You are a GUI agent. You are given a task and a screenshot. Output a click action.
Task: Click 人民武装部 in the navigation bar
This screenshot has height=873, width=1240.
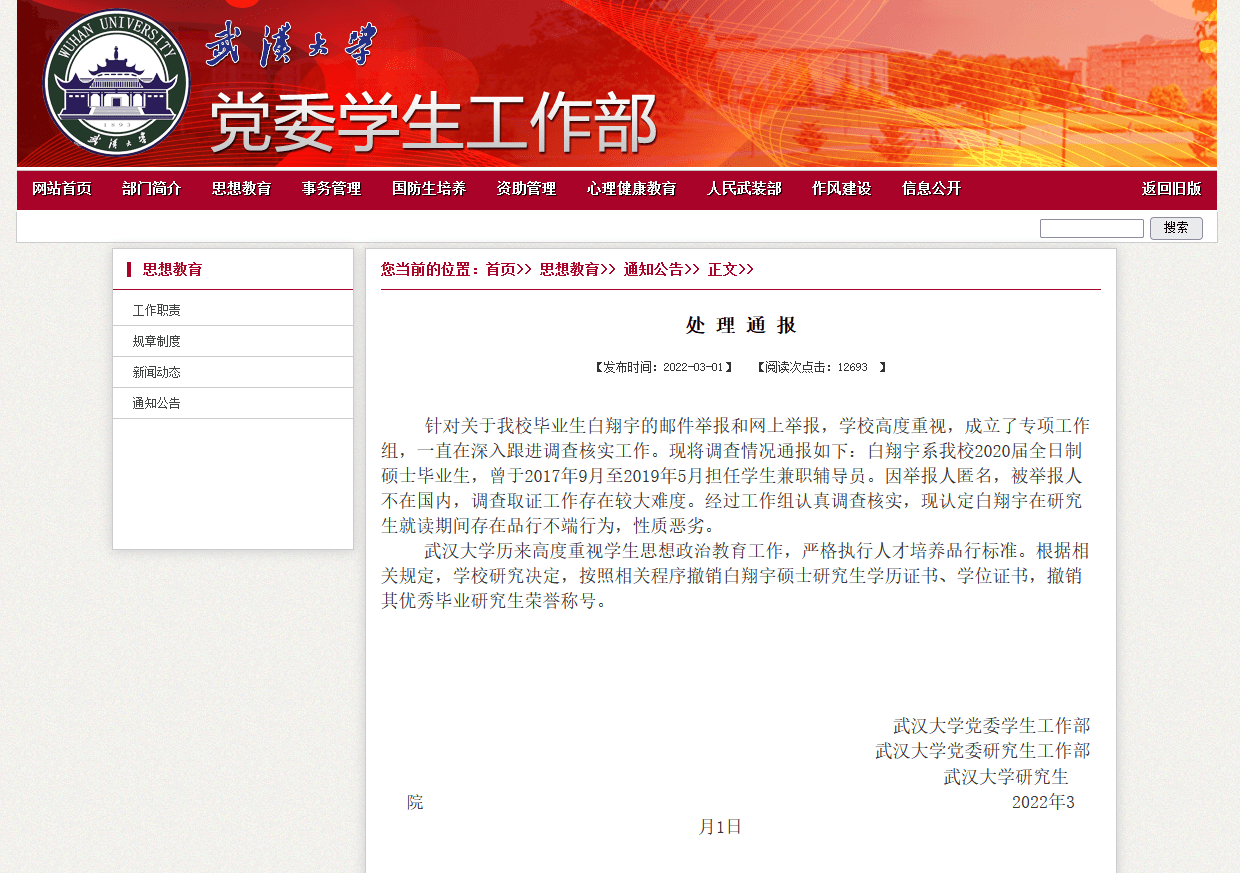(744, 189)
